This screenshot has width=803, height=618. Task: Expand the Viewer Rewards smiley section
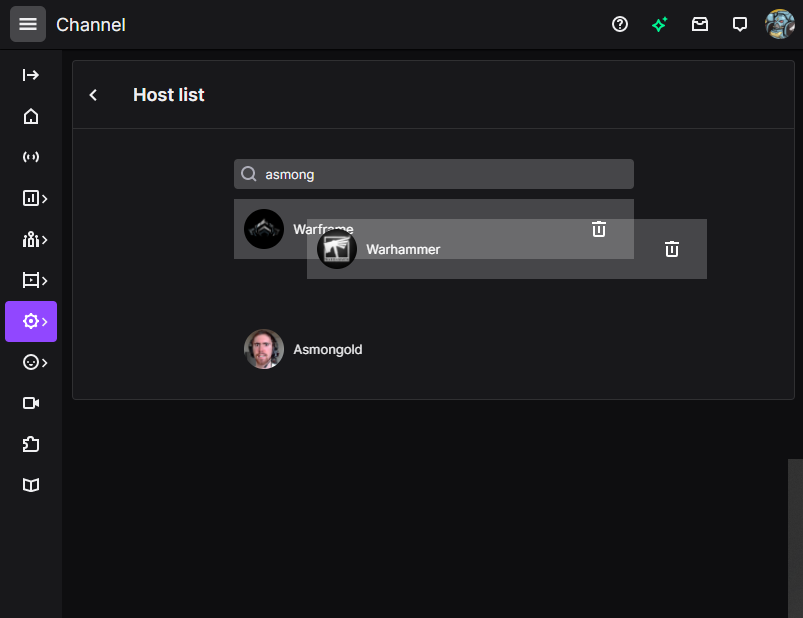[x=34, y=363]
